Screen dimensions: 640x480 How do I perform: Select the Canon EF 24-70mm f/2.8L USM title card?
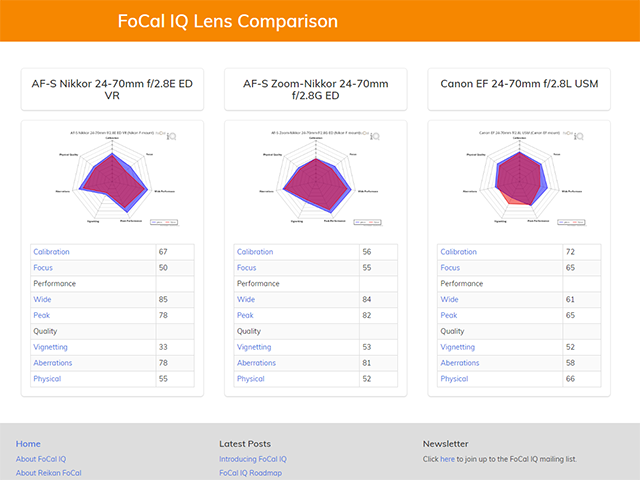[519, 89]
